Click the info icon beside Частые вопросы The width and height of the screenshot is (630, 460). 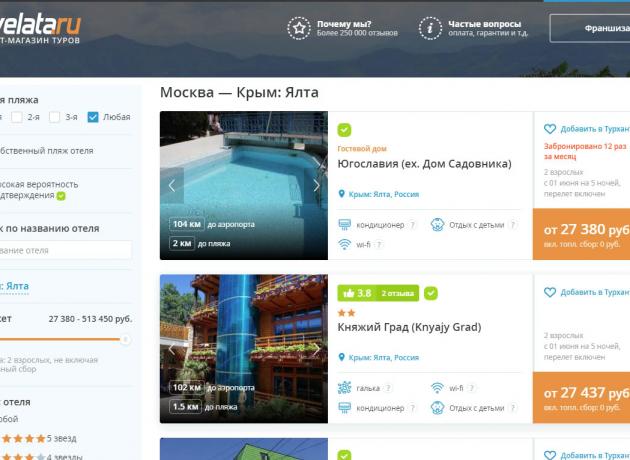(x=430, y=28)
